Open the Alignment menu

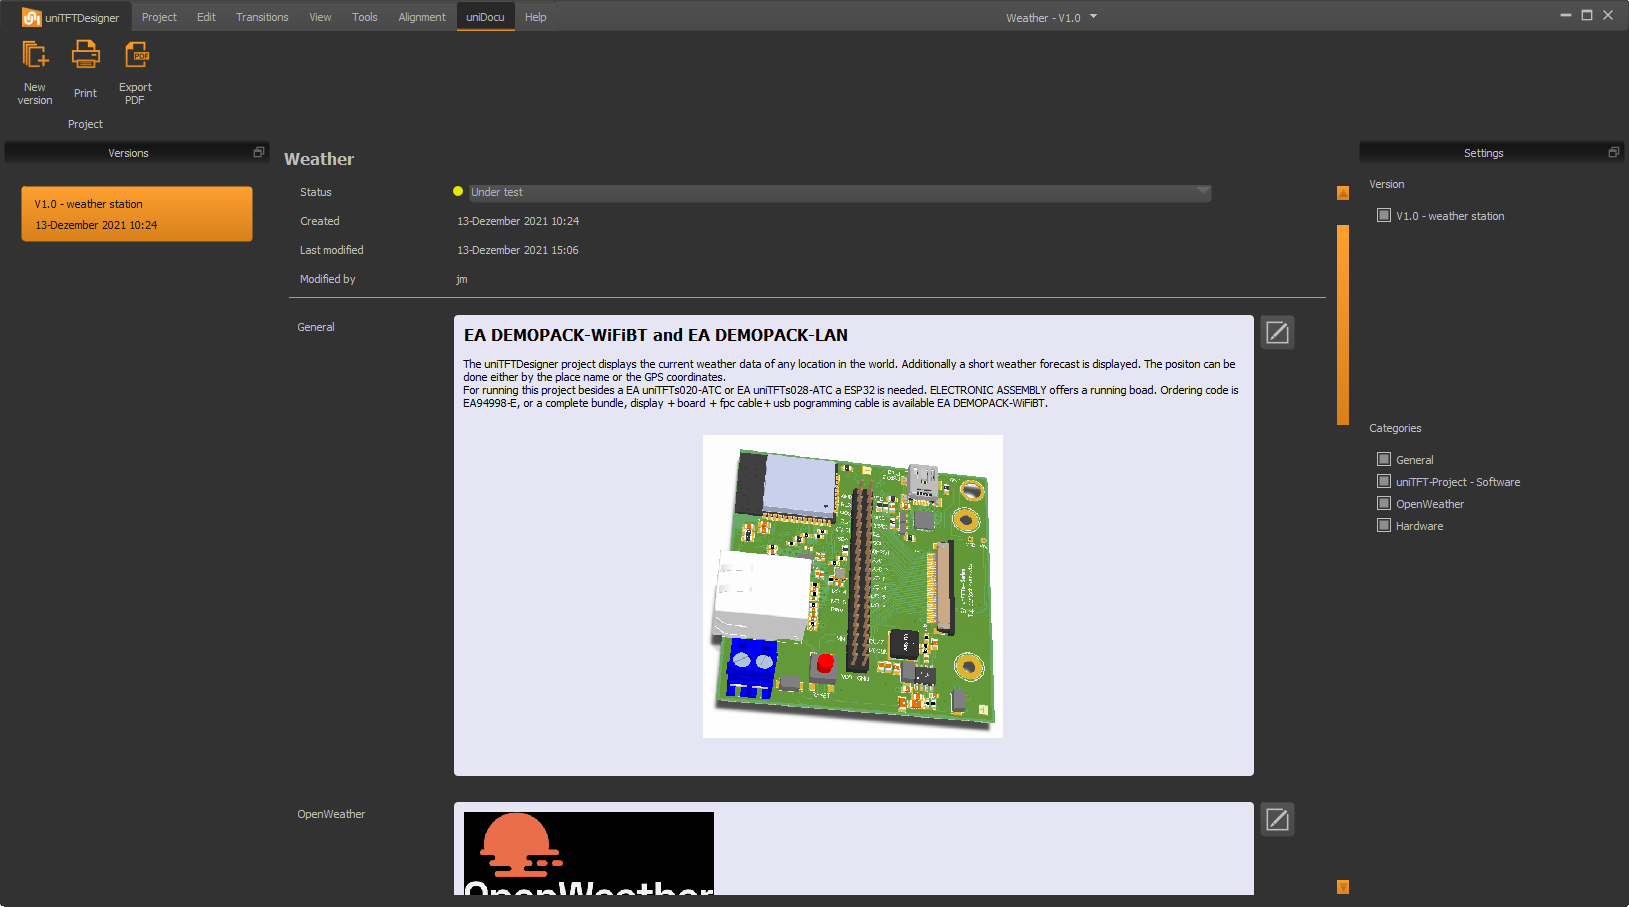421,17
